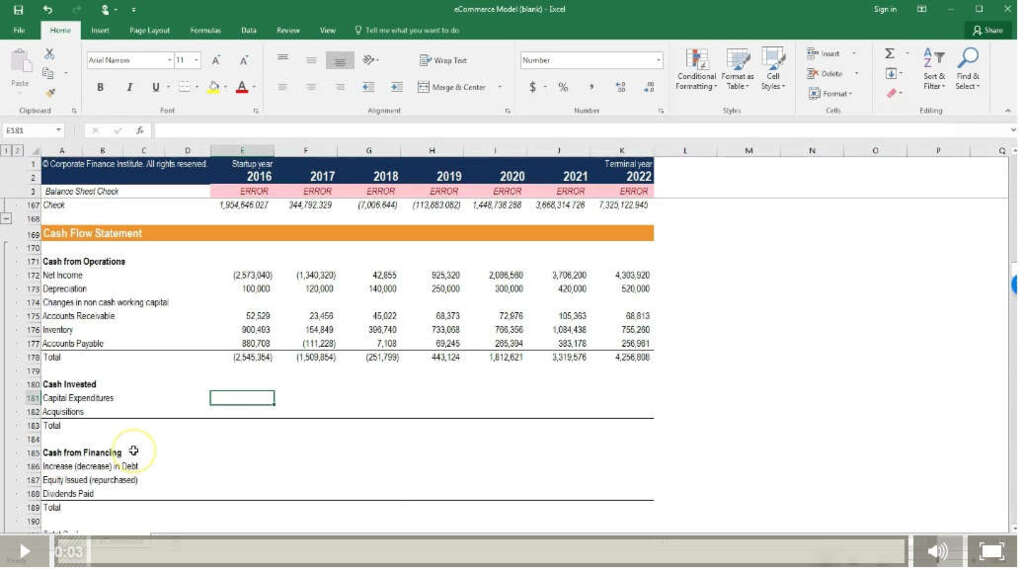Toggle Wrap Text for cell
Viewport: 1024px width, 570px height.
pos(443,61)
